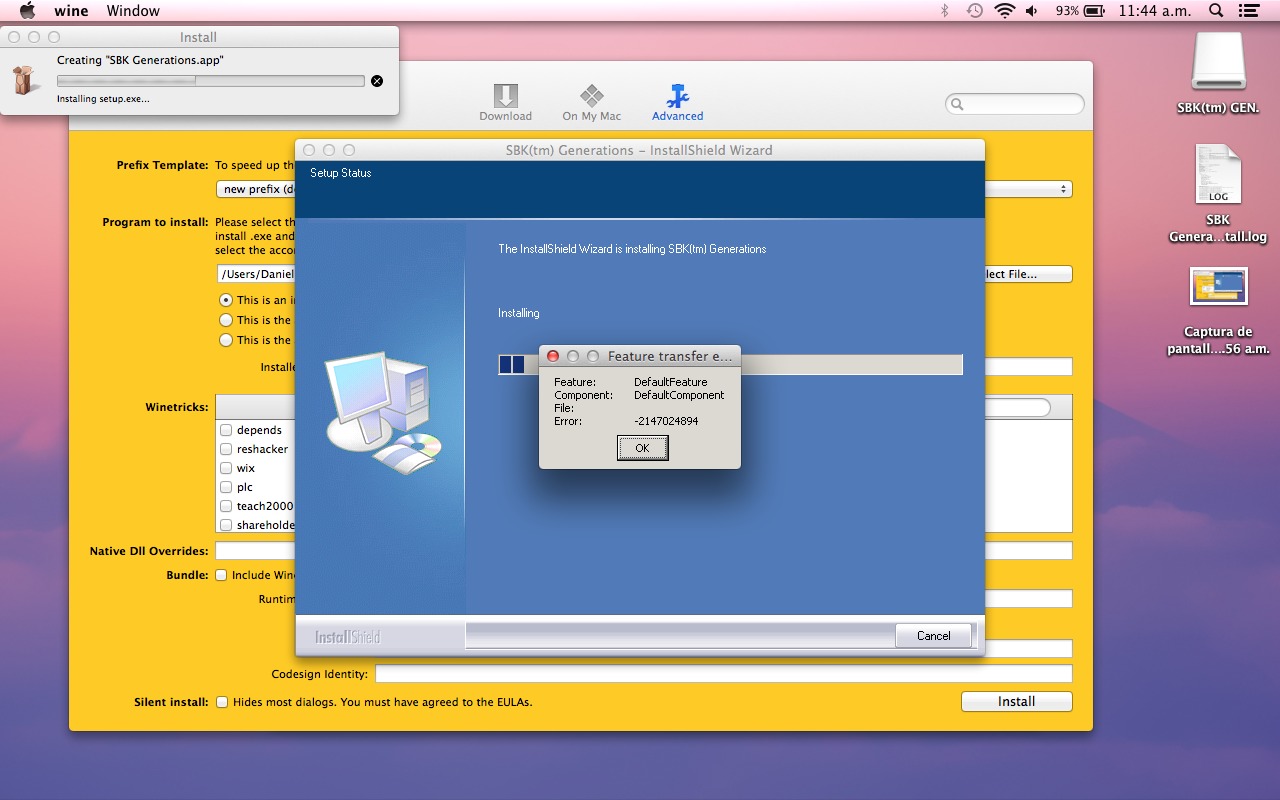Screen dimensions: 1280x800
Task: Open the new prefix template dropdown
Action: click(x=644, y=189)
